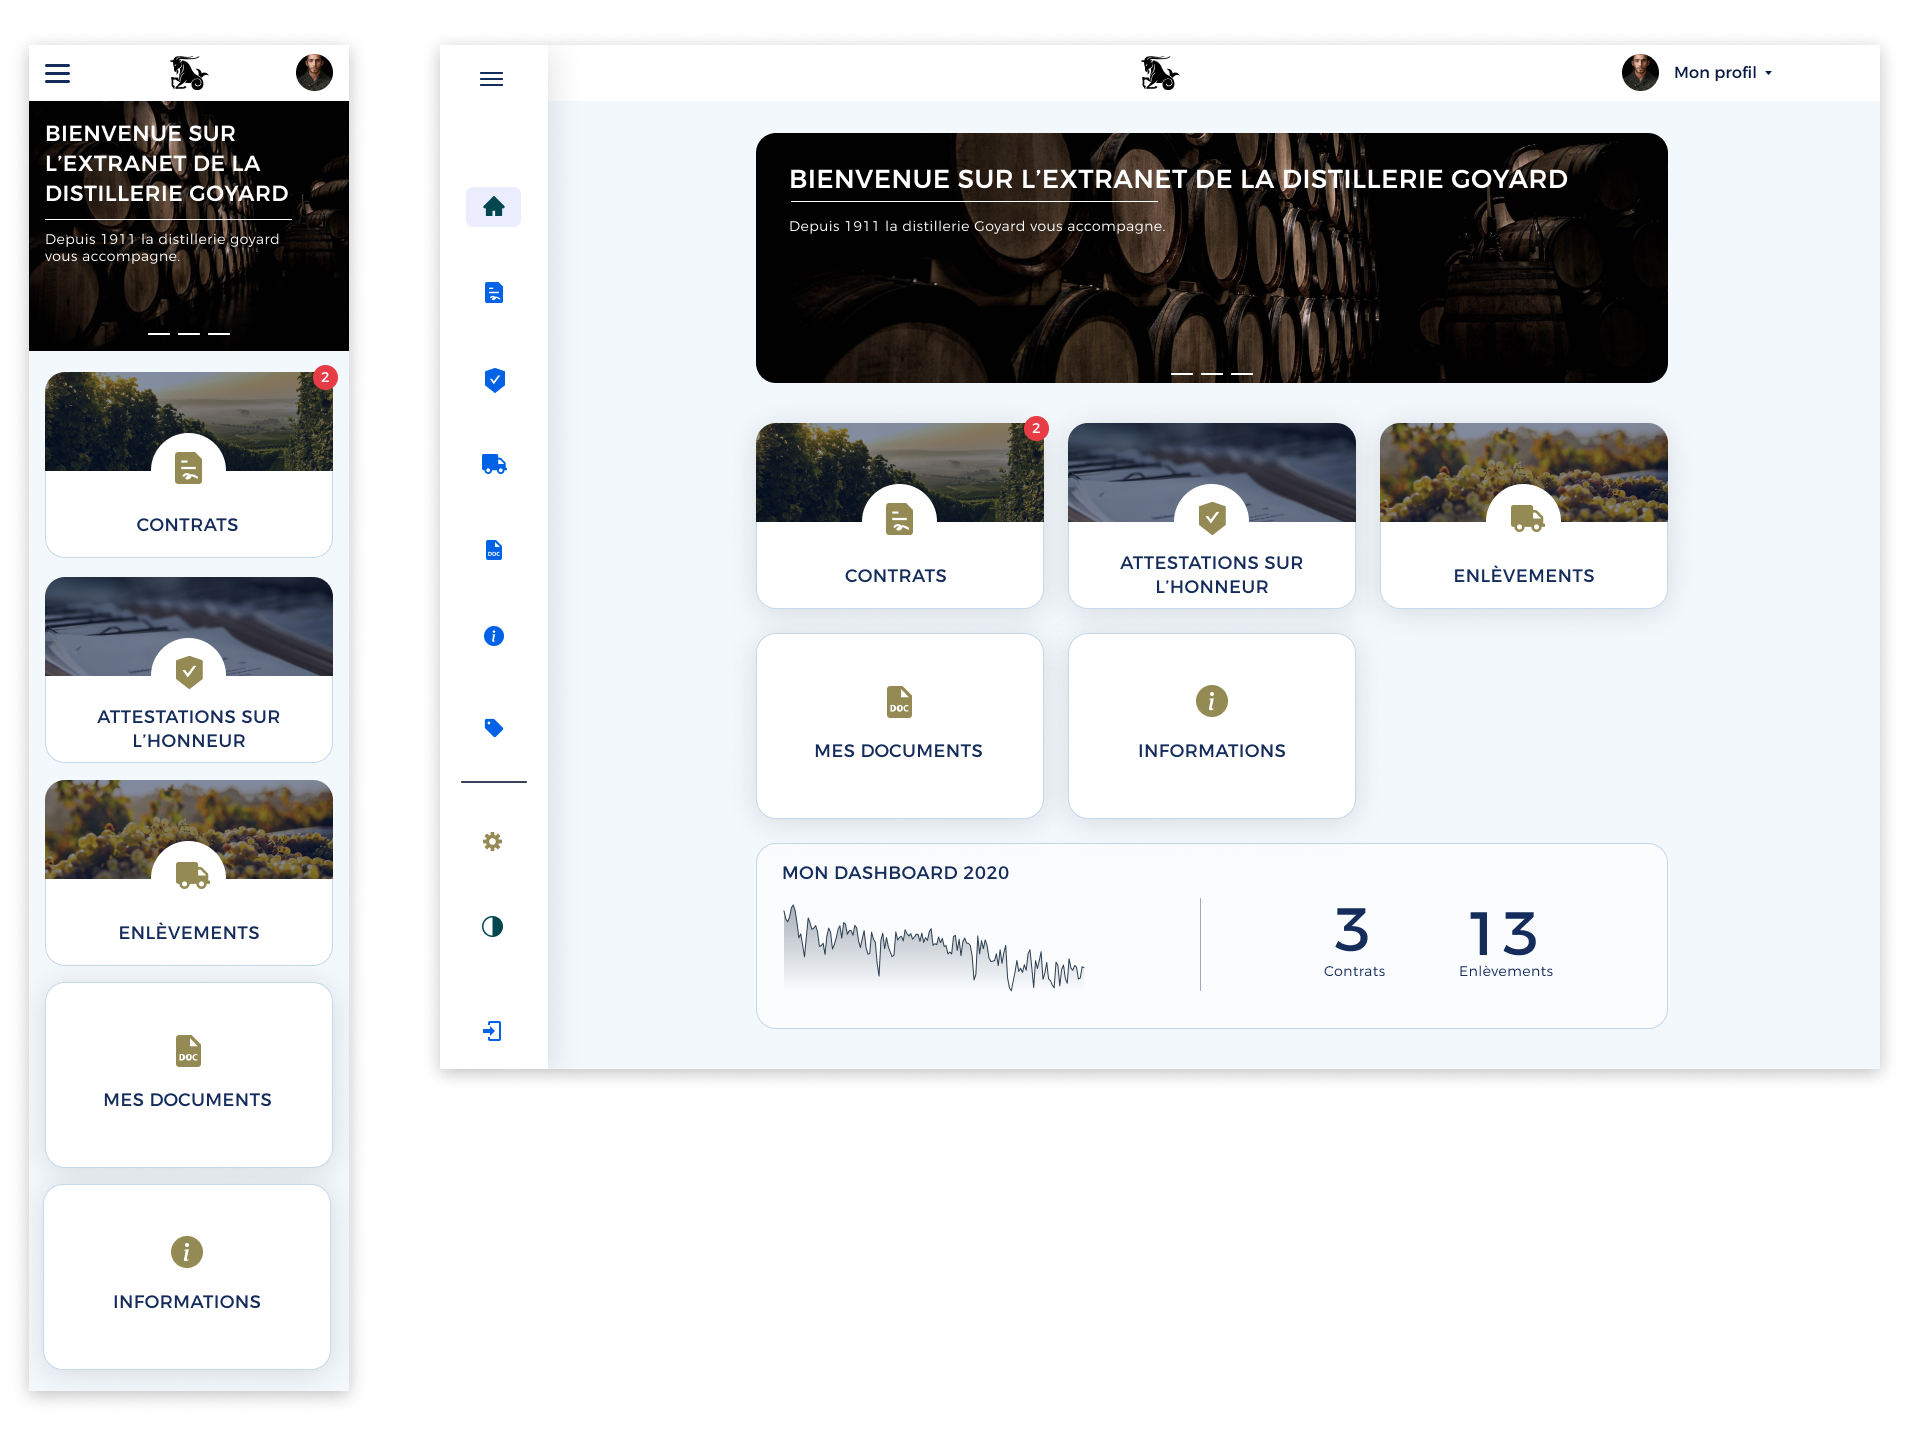Viewport: 1920px width, 1454px height.
Task: Open the INFORMATIONS desktop card
Action: (x=1211, y=726)
